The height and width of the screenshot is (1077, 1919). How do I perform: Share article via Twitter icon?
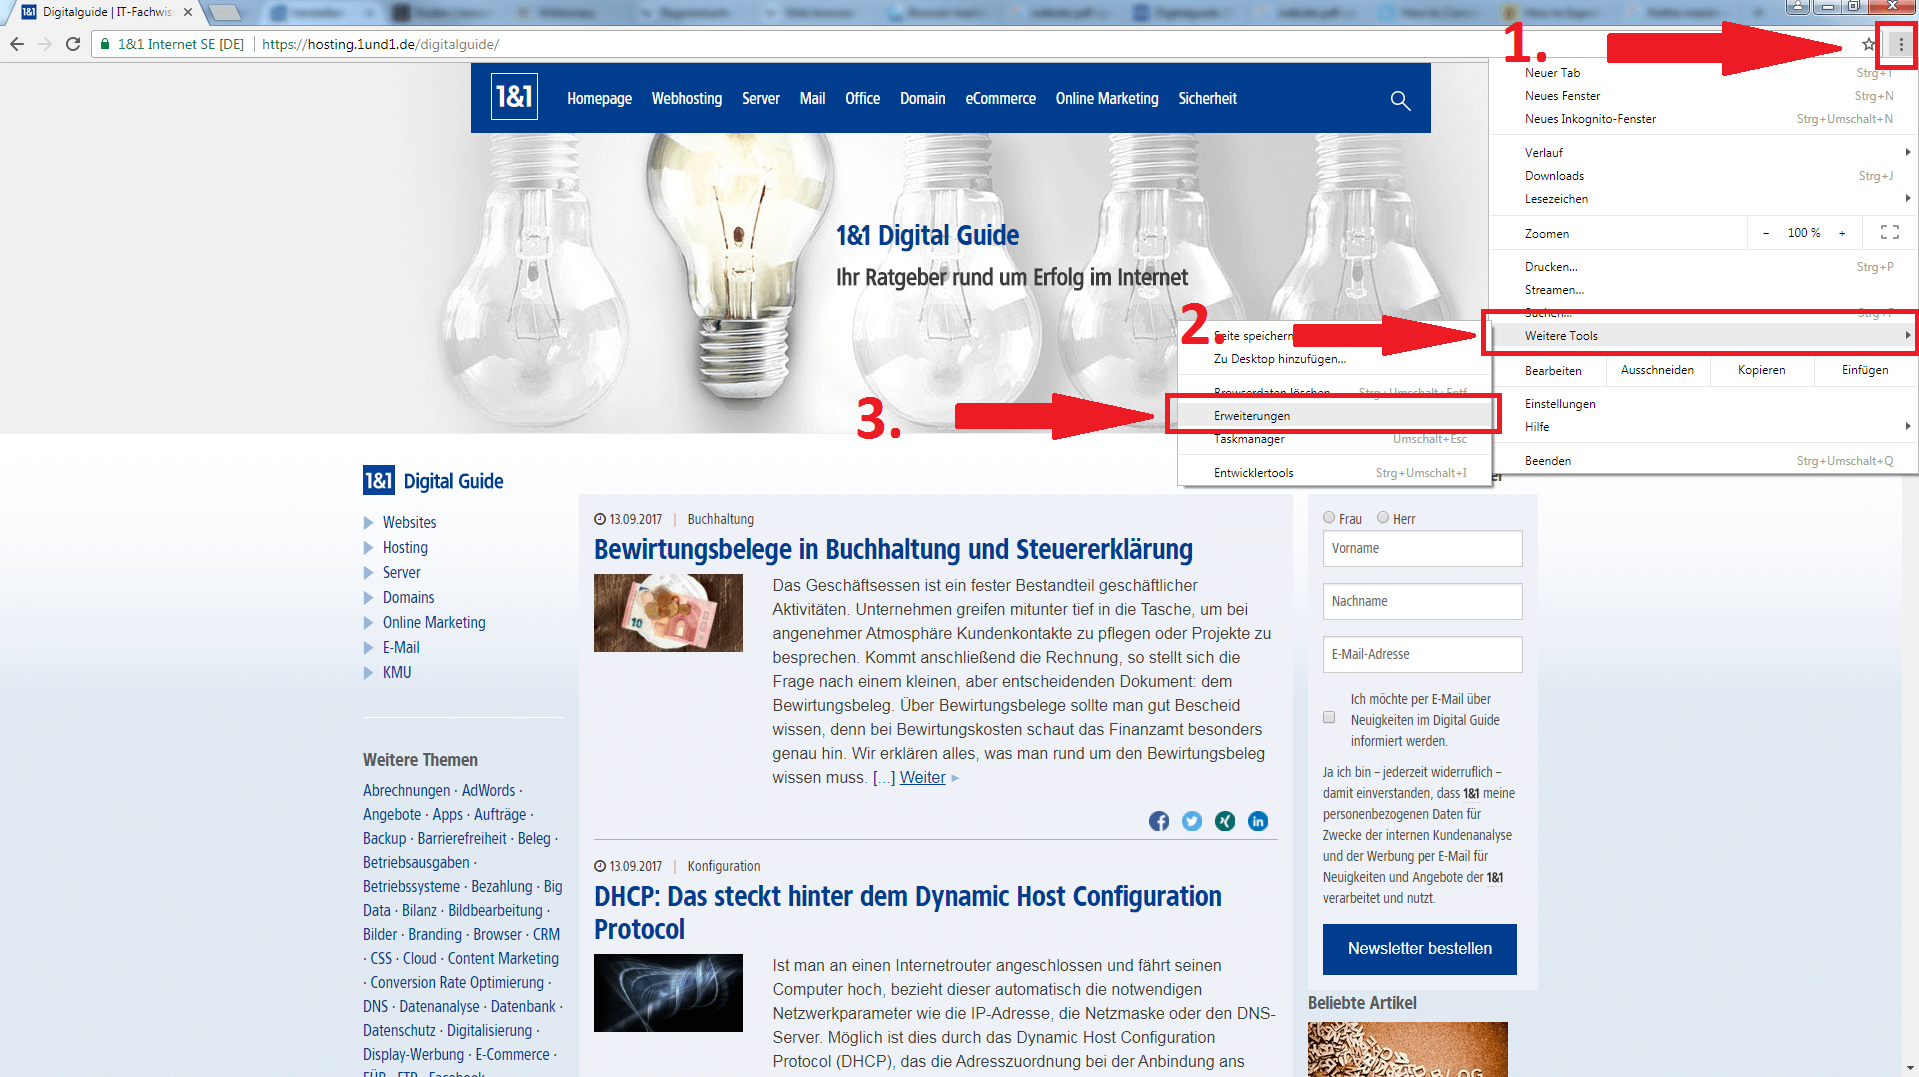click(1192, 821)
